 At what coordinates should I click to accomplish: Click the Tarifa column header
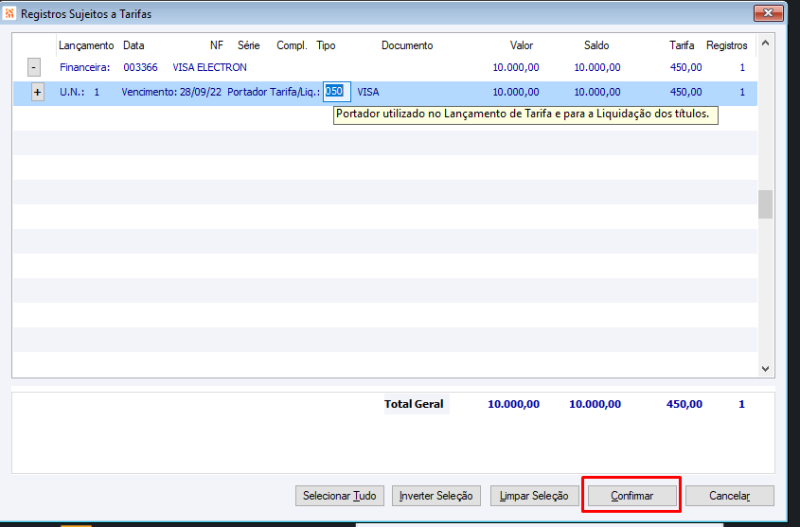coord(682,45)
